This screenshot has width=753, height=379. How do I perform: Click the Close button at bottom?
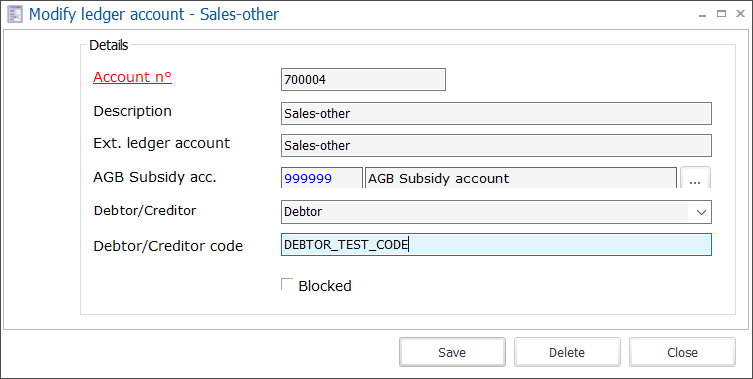682,353
